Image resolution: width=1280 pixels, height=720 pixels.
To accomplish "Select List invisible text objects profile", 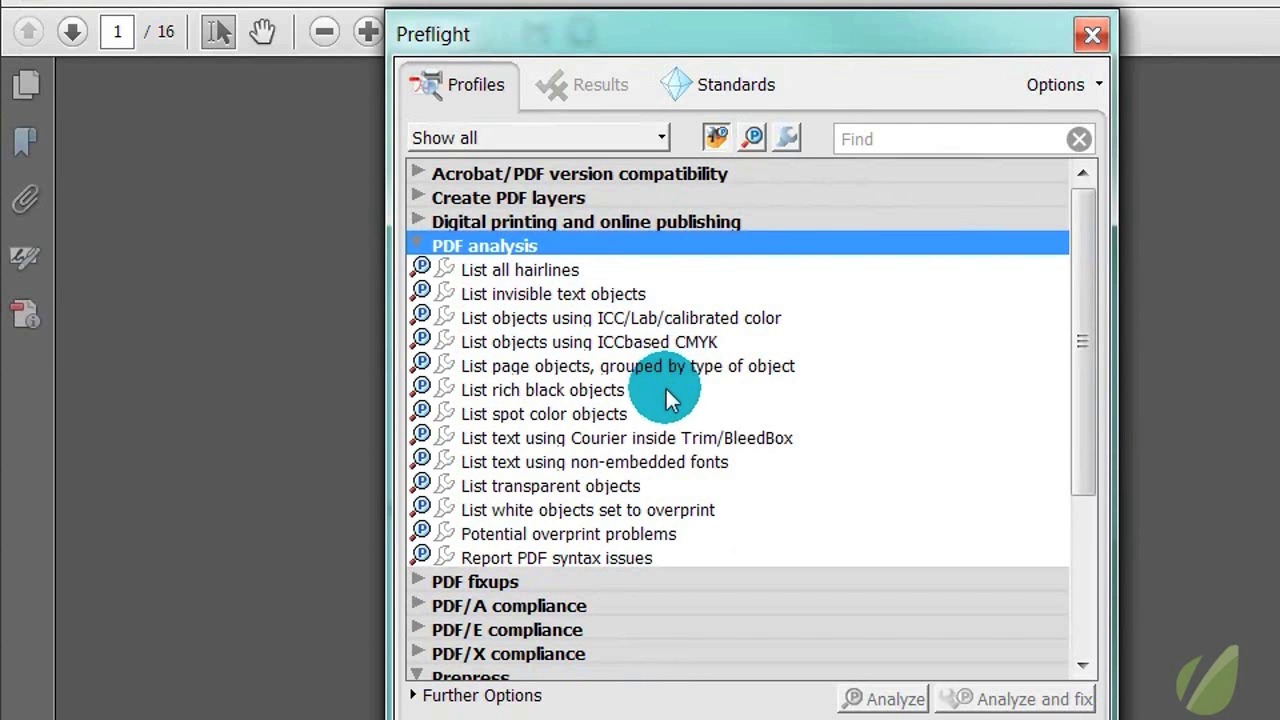I will click(553, 294).
